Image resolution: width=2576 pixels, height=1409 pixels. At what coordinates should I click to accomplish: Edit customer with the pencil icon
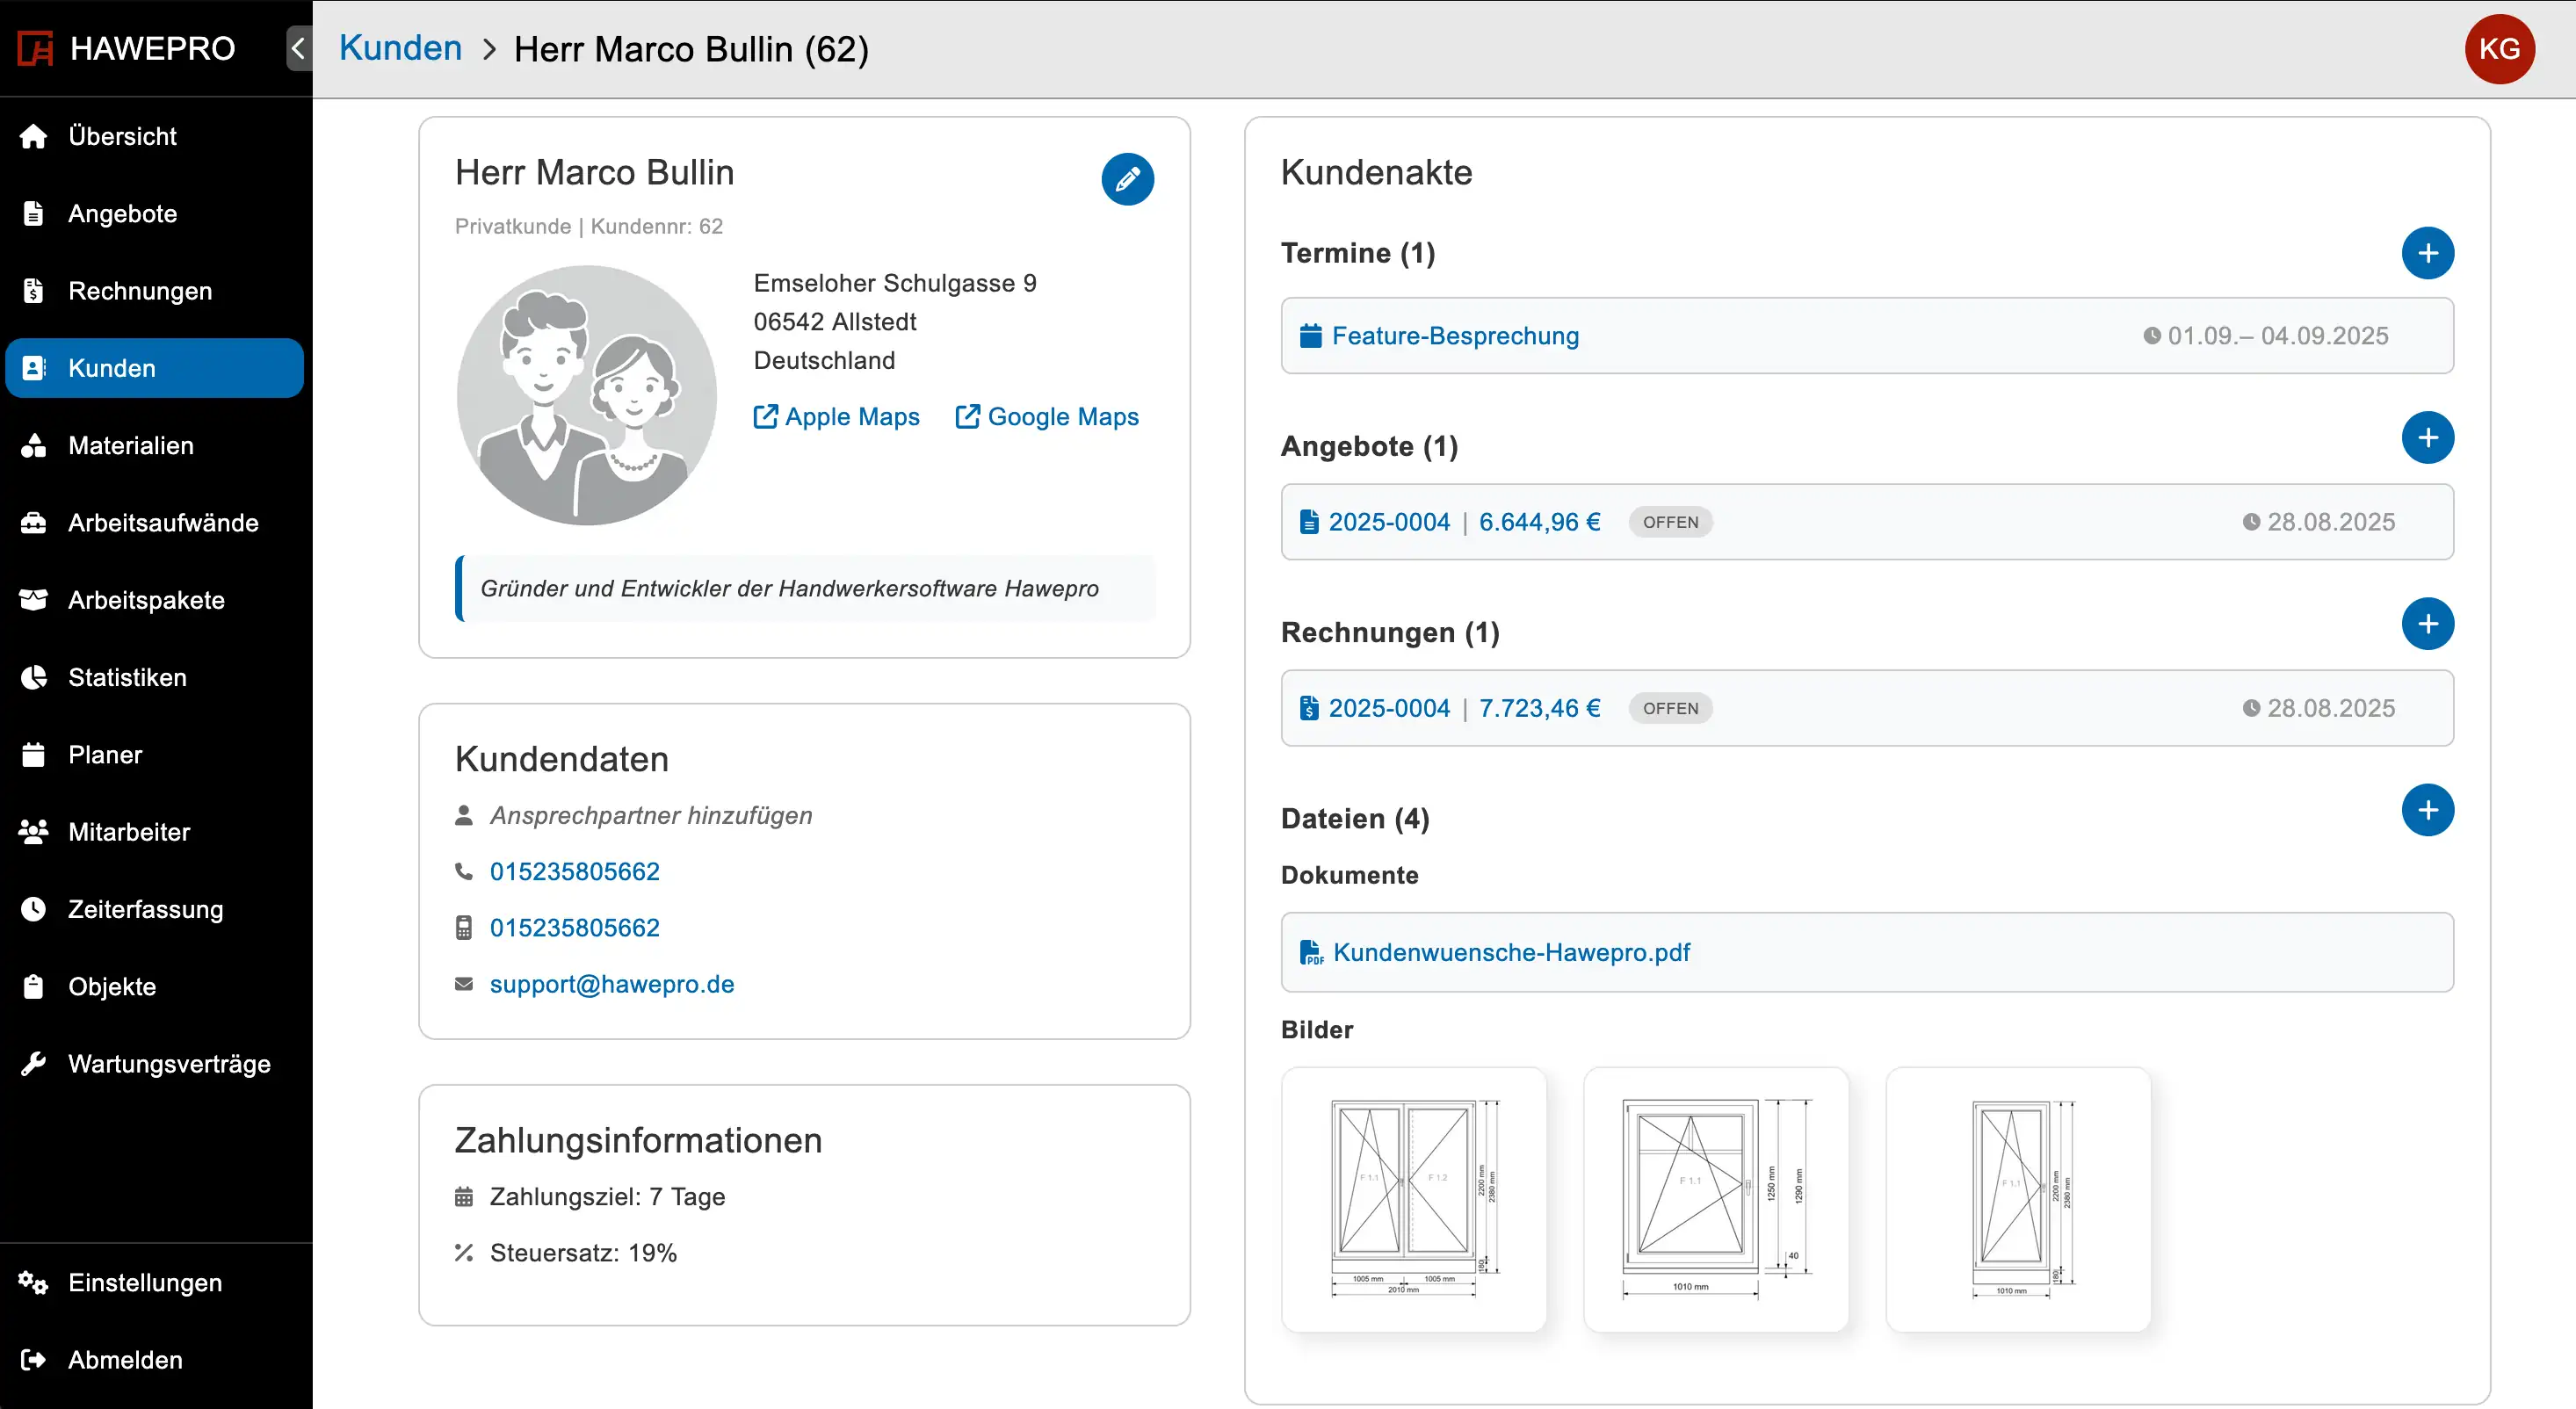click(x=1127, y=179)
